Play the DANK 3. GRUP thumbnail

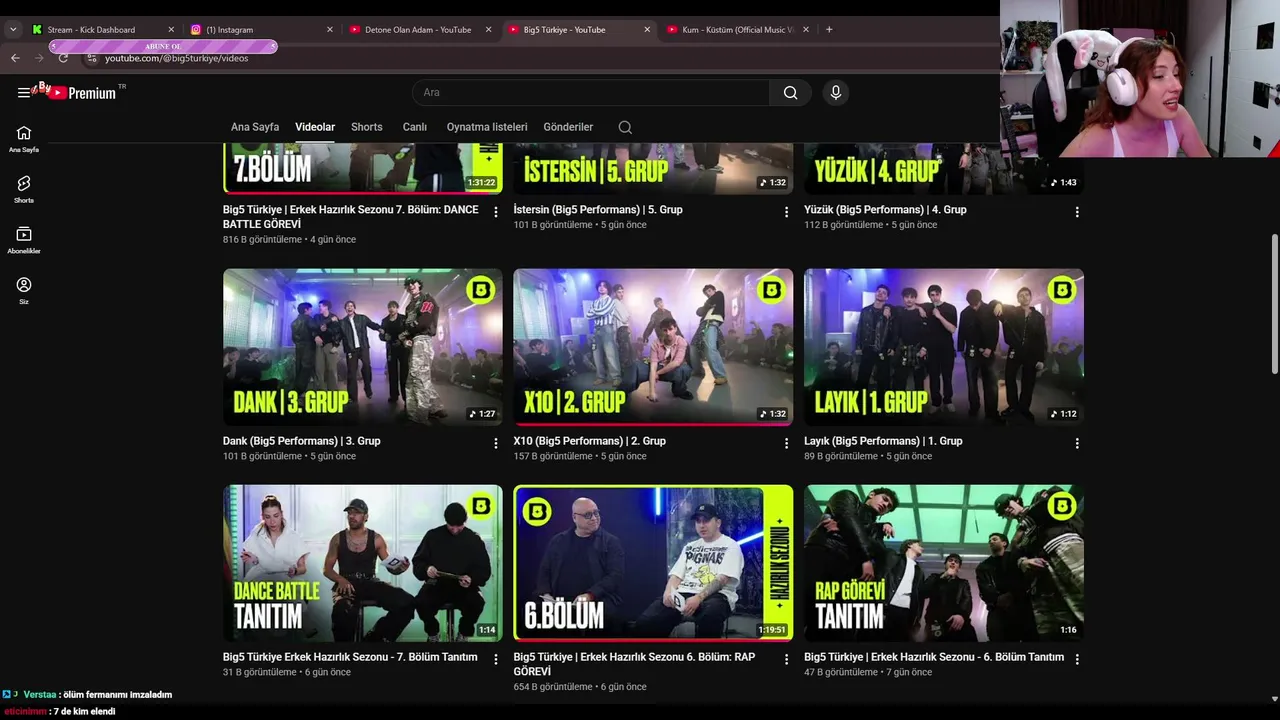coord(363,347)
